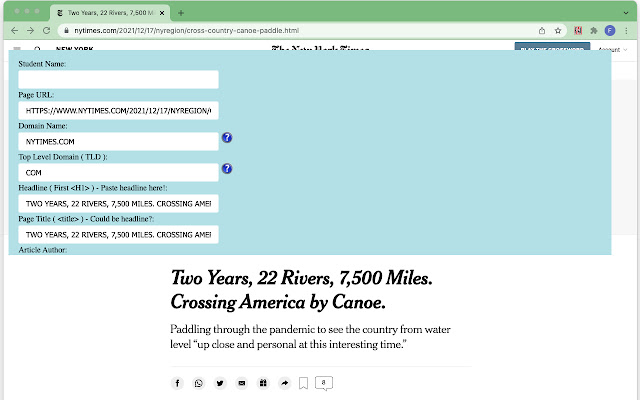The height and width of the screenshot is (400, 640).
Task: Go back with the browser back arrow
Action: tap(14, 31)
